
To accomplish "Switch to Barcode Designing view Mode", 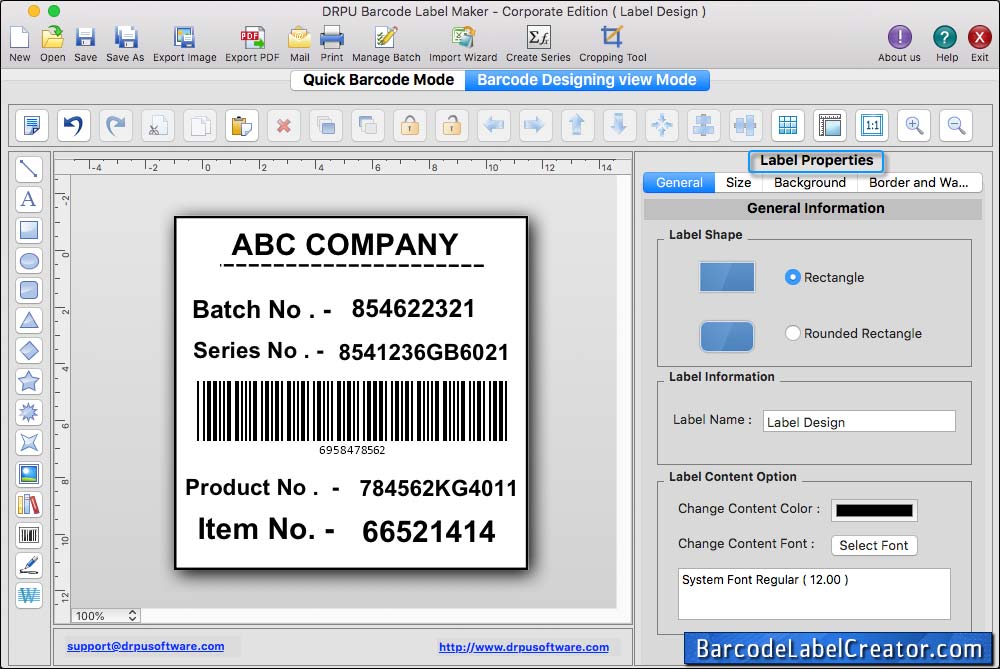I will [x=587, y=80].
